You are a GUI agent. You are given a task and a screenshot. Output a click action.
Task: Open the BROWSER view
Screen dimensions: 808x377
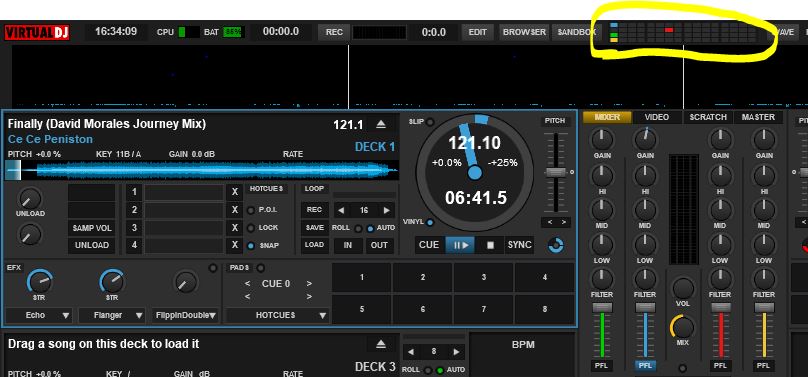[x=524, y=32]
